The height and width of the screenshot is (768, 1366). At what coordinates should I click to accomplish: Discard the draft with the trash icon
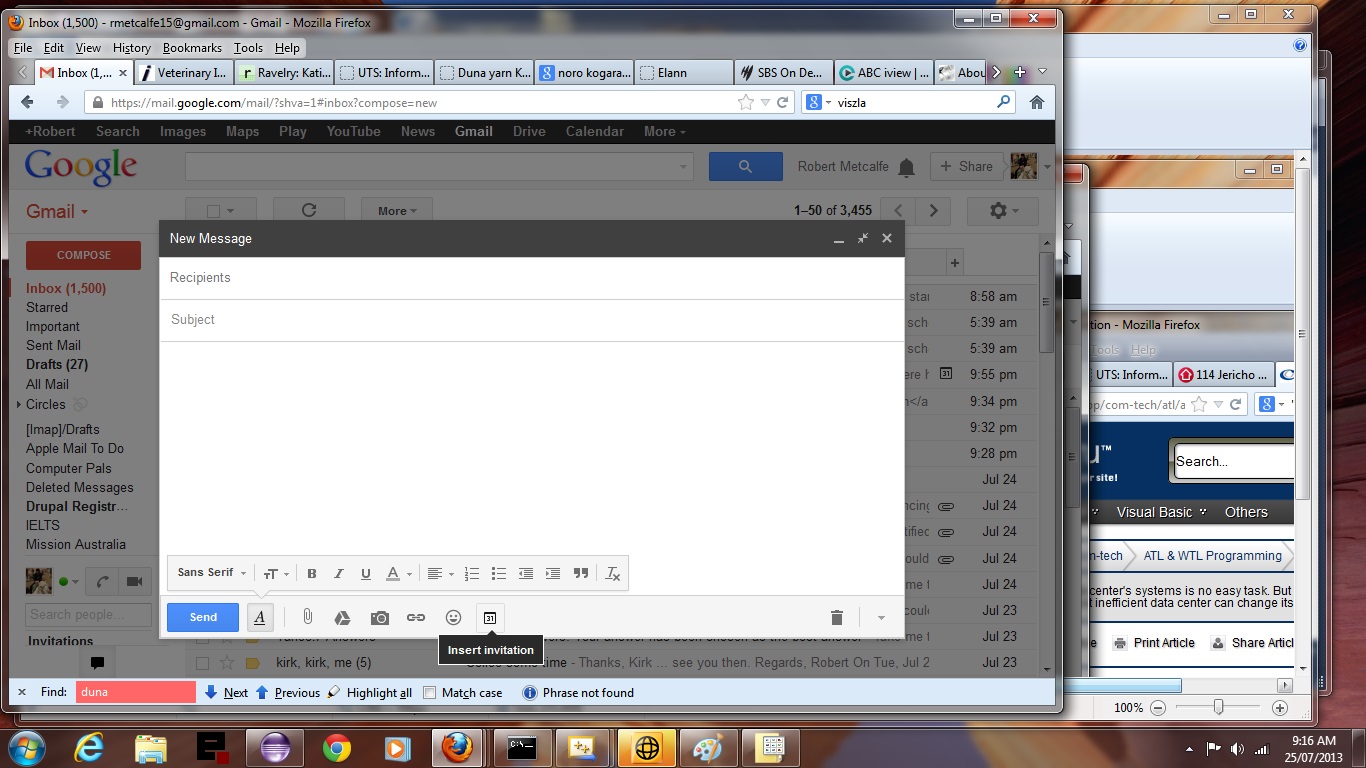click(x=837, y=617)
